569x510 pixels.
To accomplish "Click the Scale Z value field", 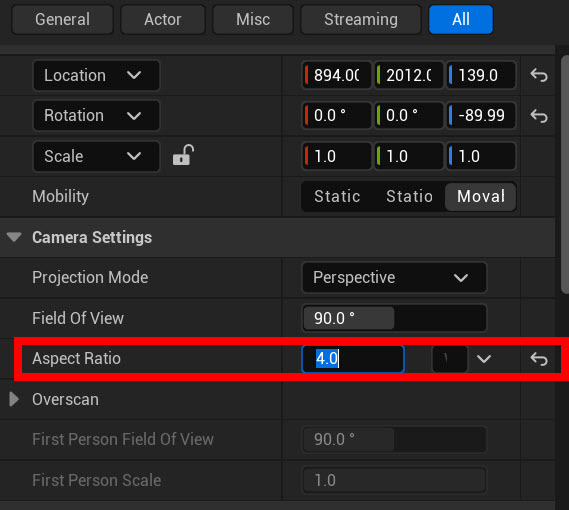I will [x=481, y=156].
